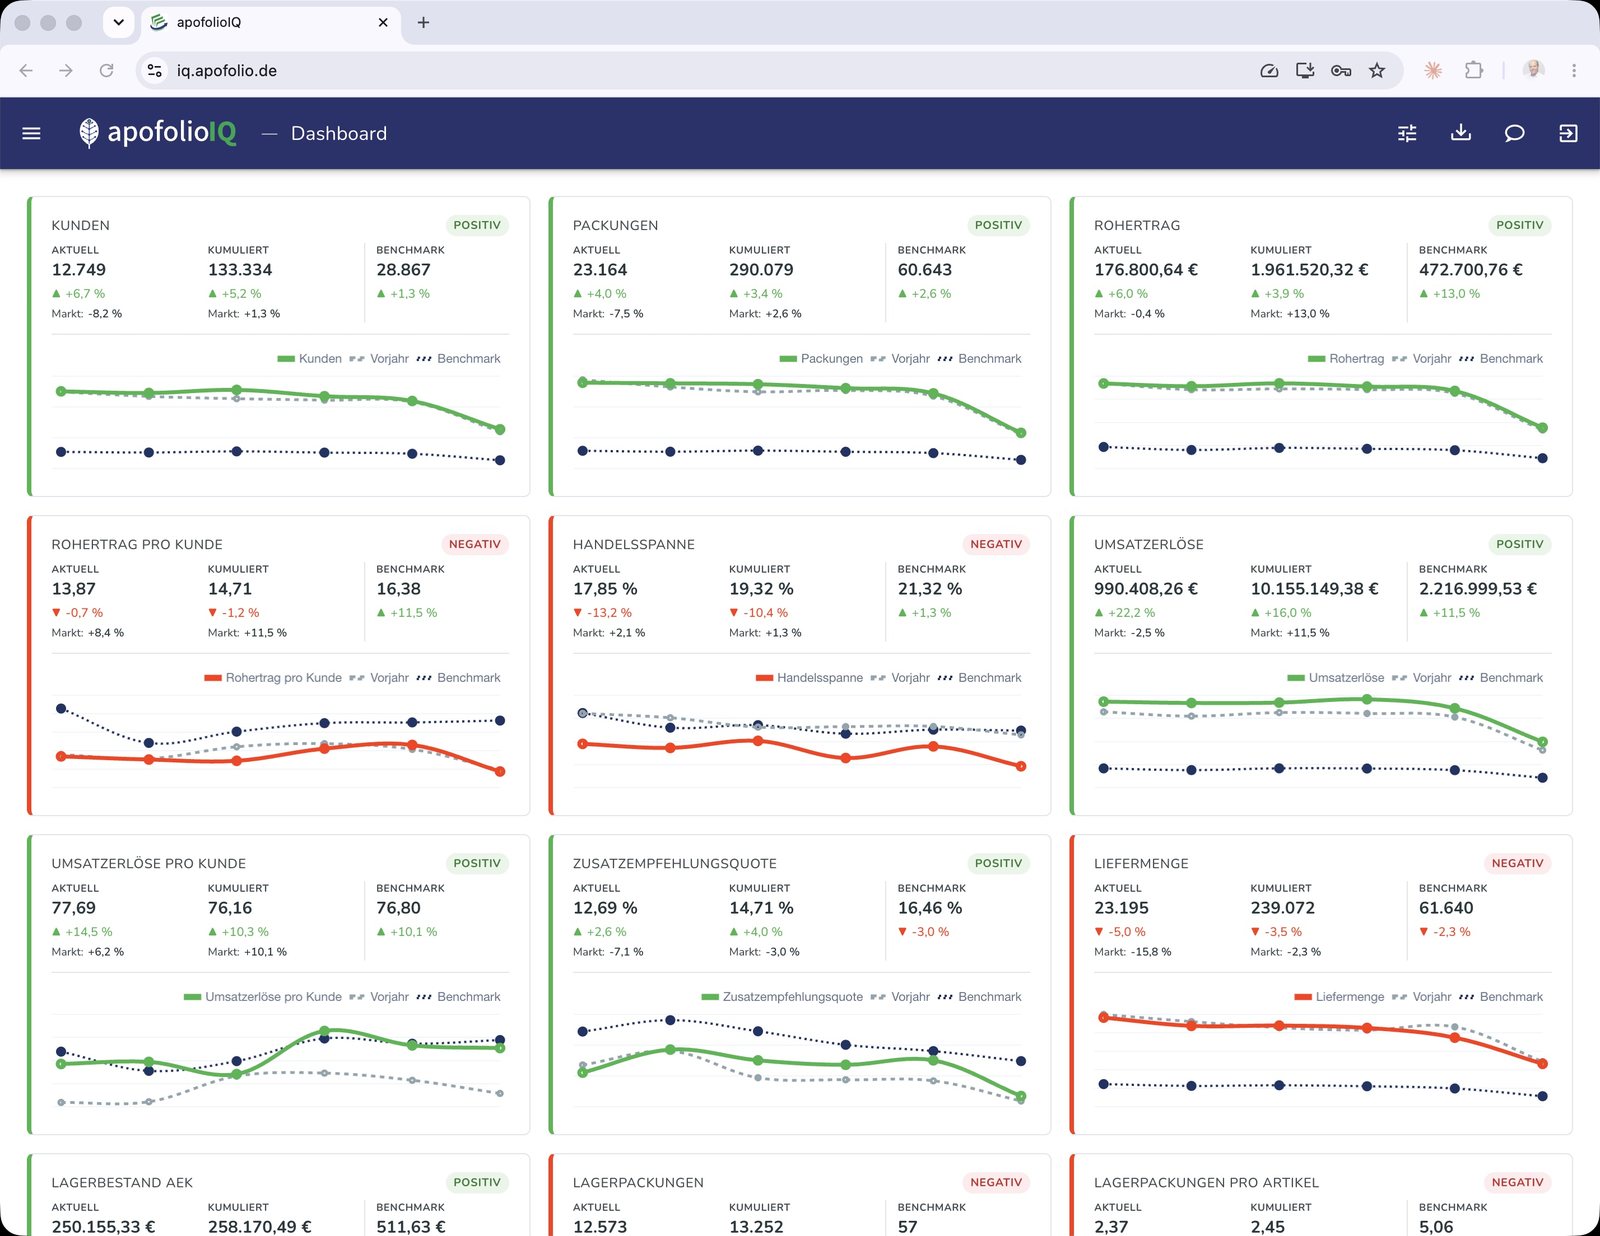Click the browser forward arrow
1600x1236 pixels.
[x=66, y=70]
